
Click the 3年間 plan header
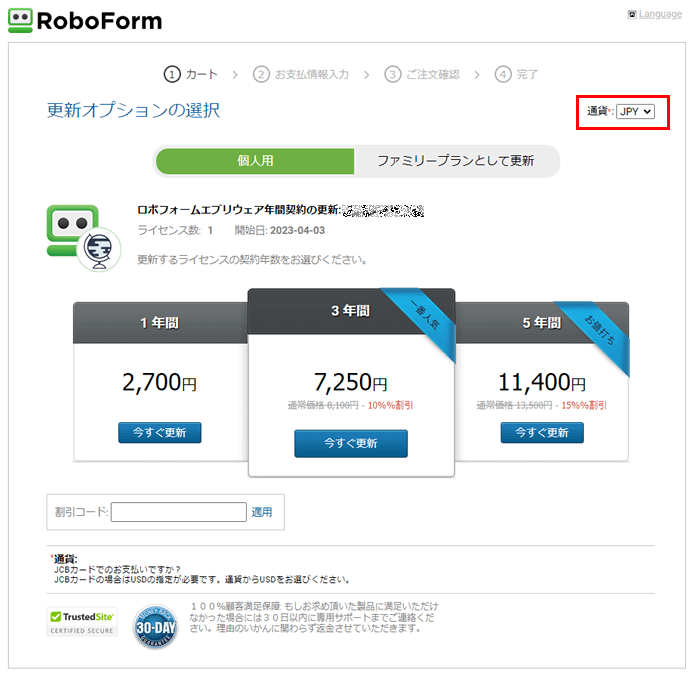(351, 311)
